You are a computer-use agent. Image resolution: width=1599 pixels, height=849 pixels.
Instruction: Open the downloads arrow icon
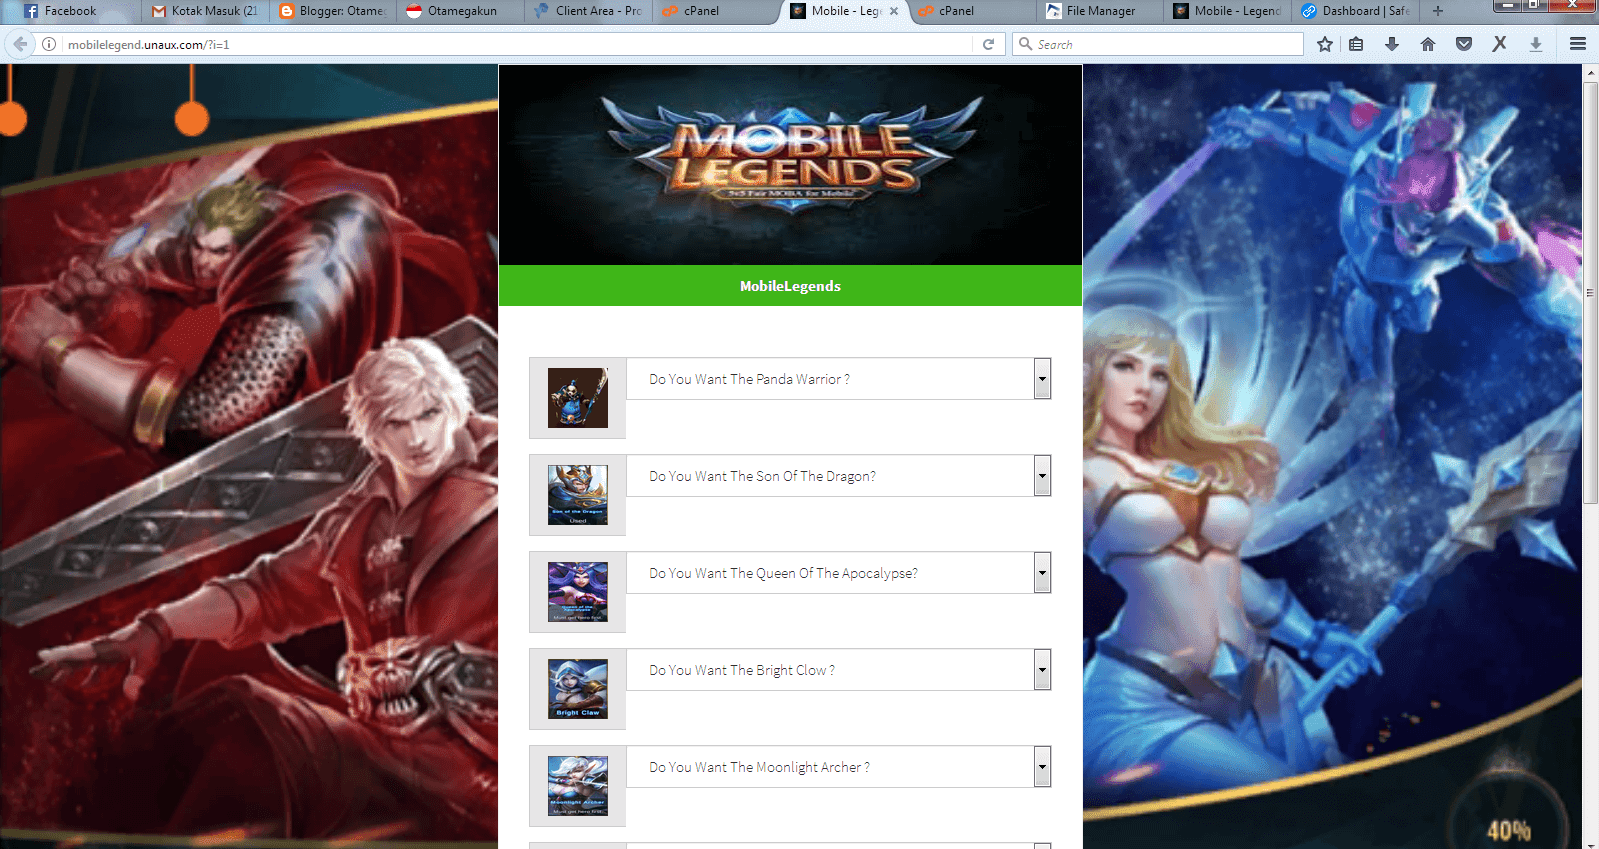pyautogui.click(x=1391, y=44)
